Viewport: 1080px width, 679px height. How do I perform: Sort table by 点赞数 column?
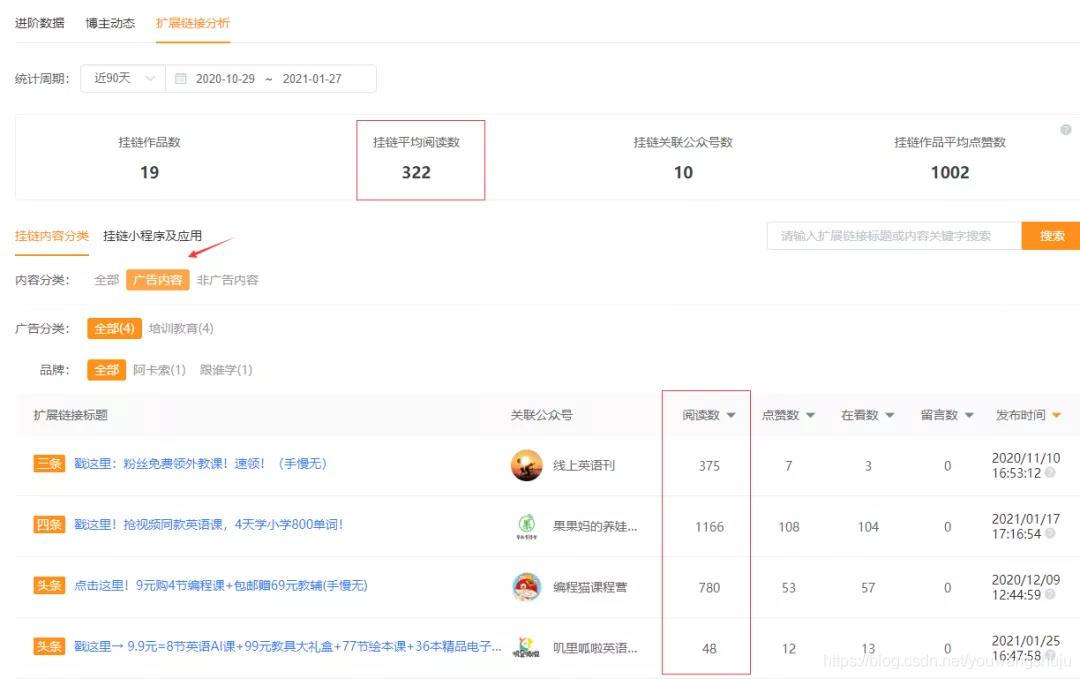click(x=788, y=416)
